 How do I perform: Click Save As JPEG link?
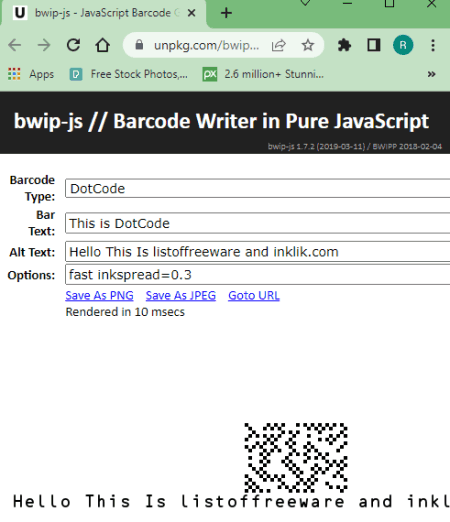(181, 296)
